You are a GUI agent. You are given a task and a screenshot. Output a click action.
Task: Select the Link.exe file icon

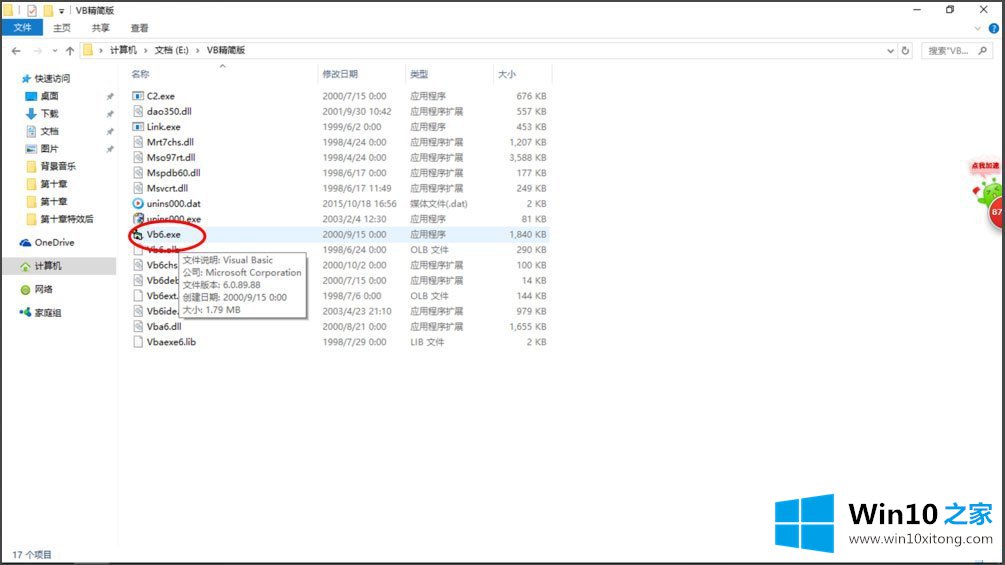pos(137,127)
